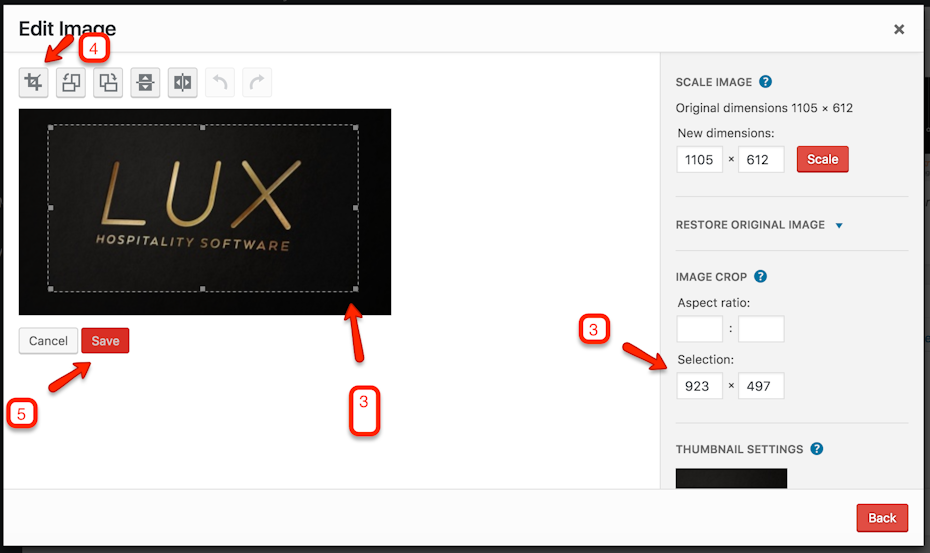Click the new dimensions width field

[699, 159]
